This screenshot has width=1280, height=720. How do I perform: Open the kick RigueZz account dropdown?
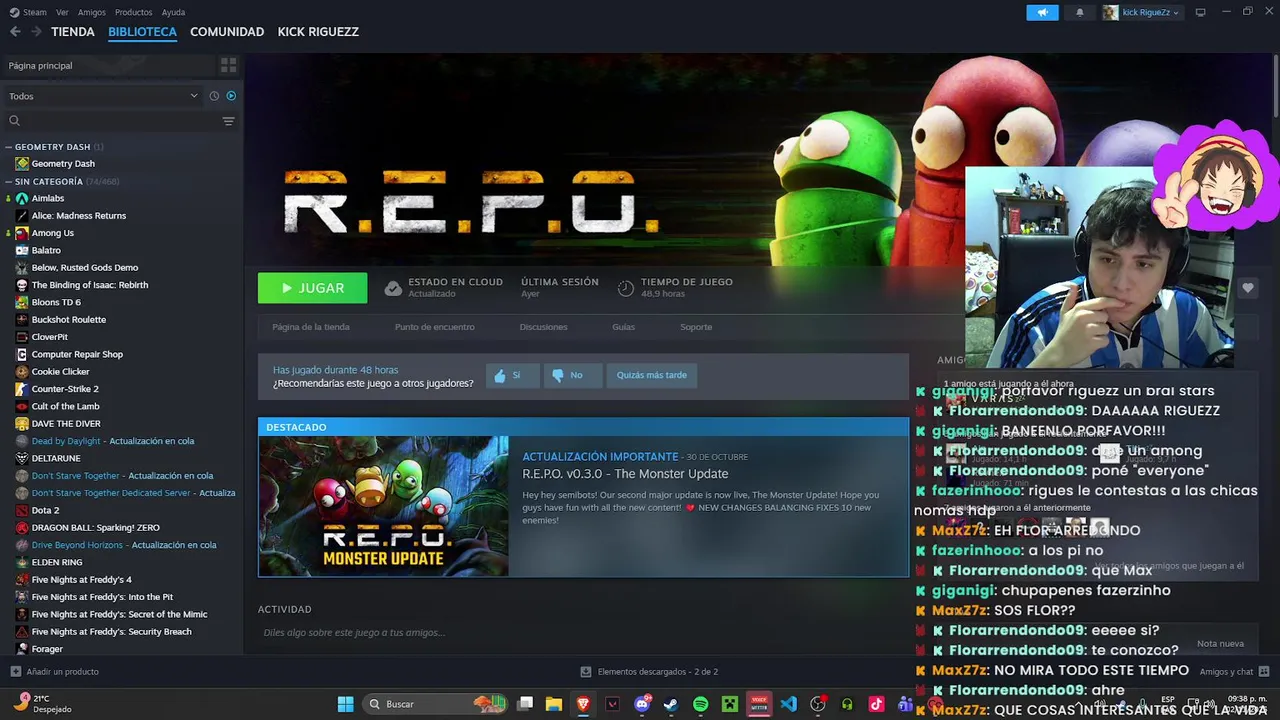pos(1142,13)
